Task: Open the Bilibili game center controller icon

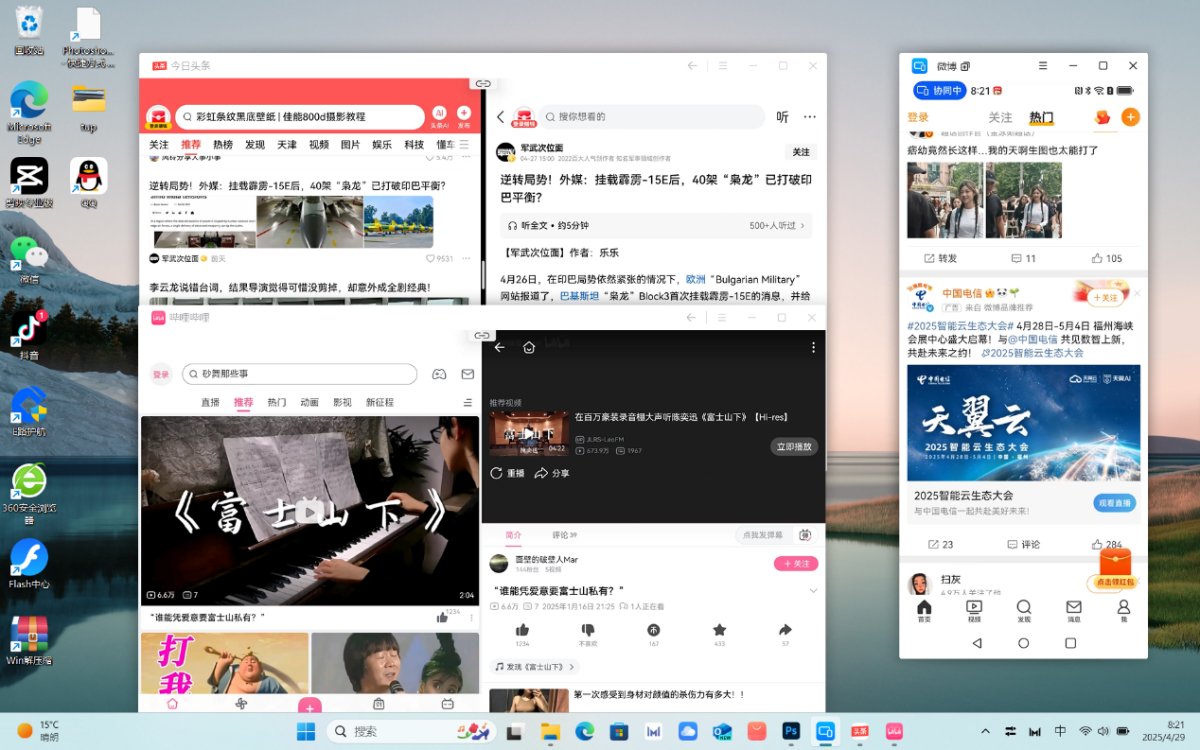Action: point(438,374)
